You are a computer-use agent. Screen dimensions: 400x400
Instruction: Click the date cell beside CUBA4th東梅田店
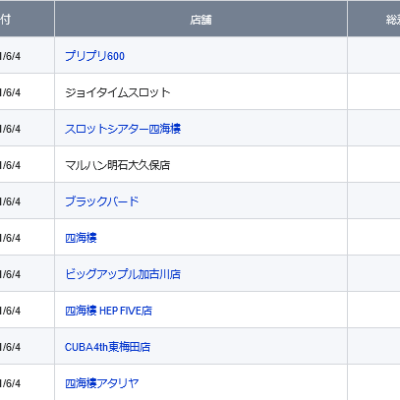click(27, 347)
